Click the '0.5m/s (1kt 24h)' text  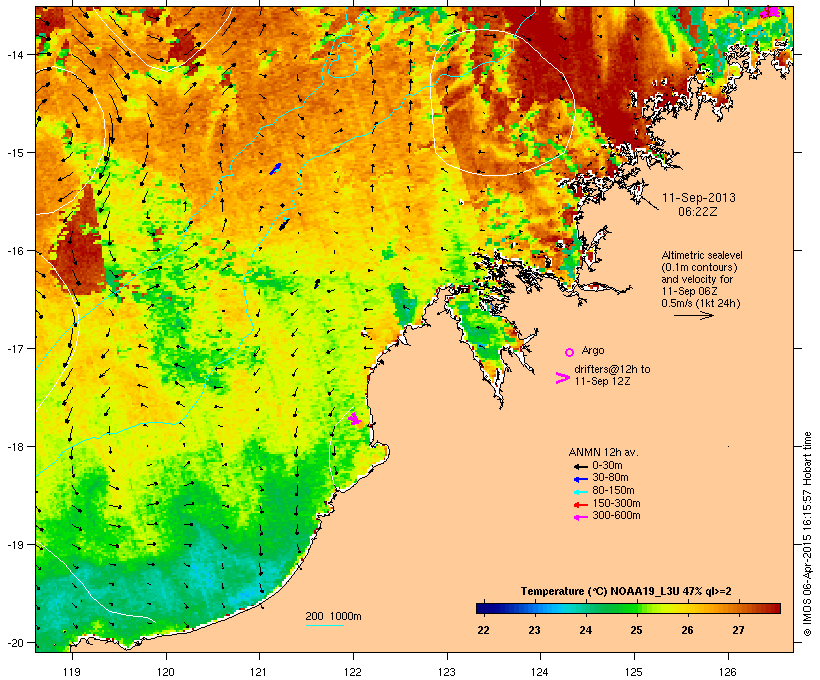click(701, 303)
